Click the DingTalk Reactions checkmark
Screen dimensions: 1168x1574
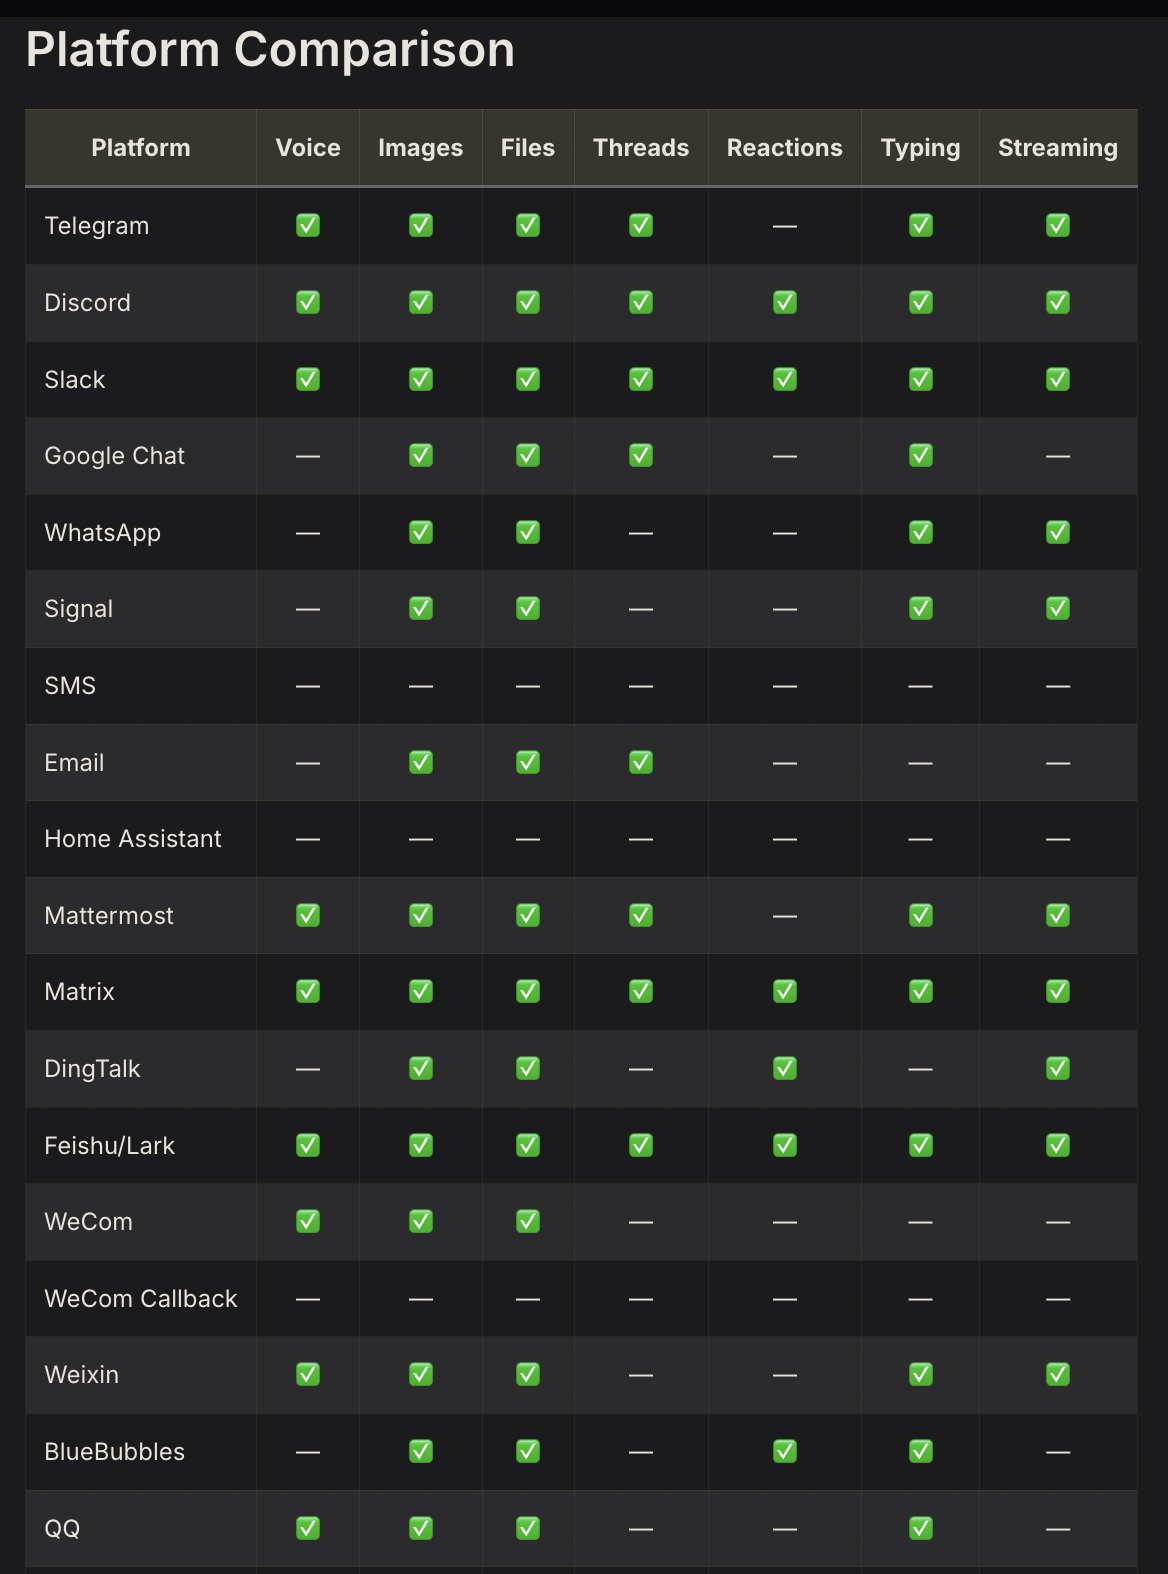point(785,1068)
